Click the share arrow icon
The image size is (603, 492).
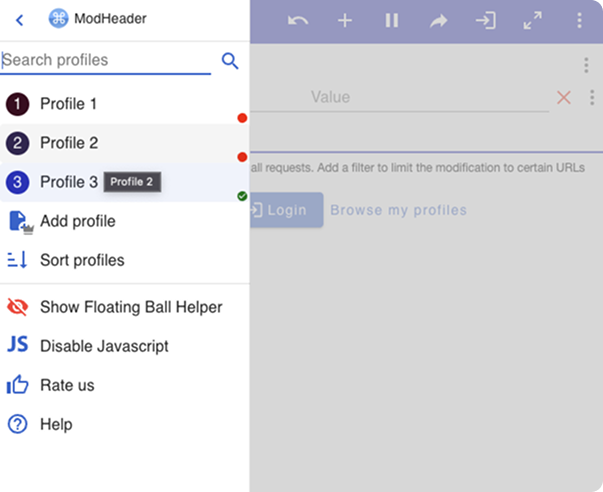(x=439, y=21)
